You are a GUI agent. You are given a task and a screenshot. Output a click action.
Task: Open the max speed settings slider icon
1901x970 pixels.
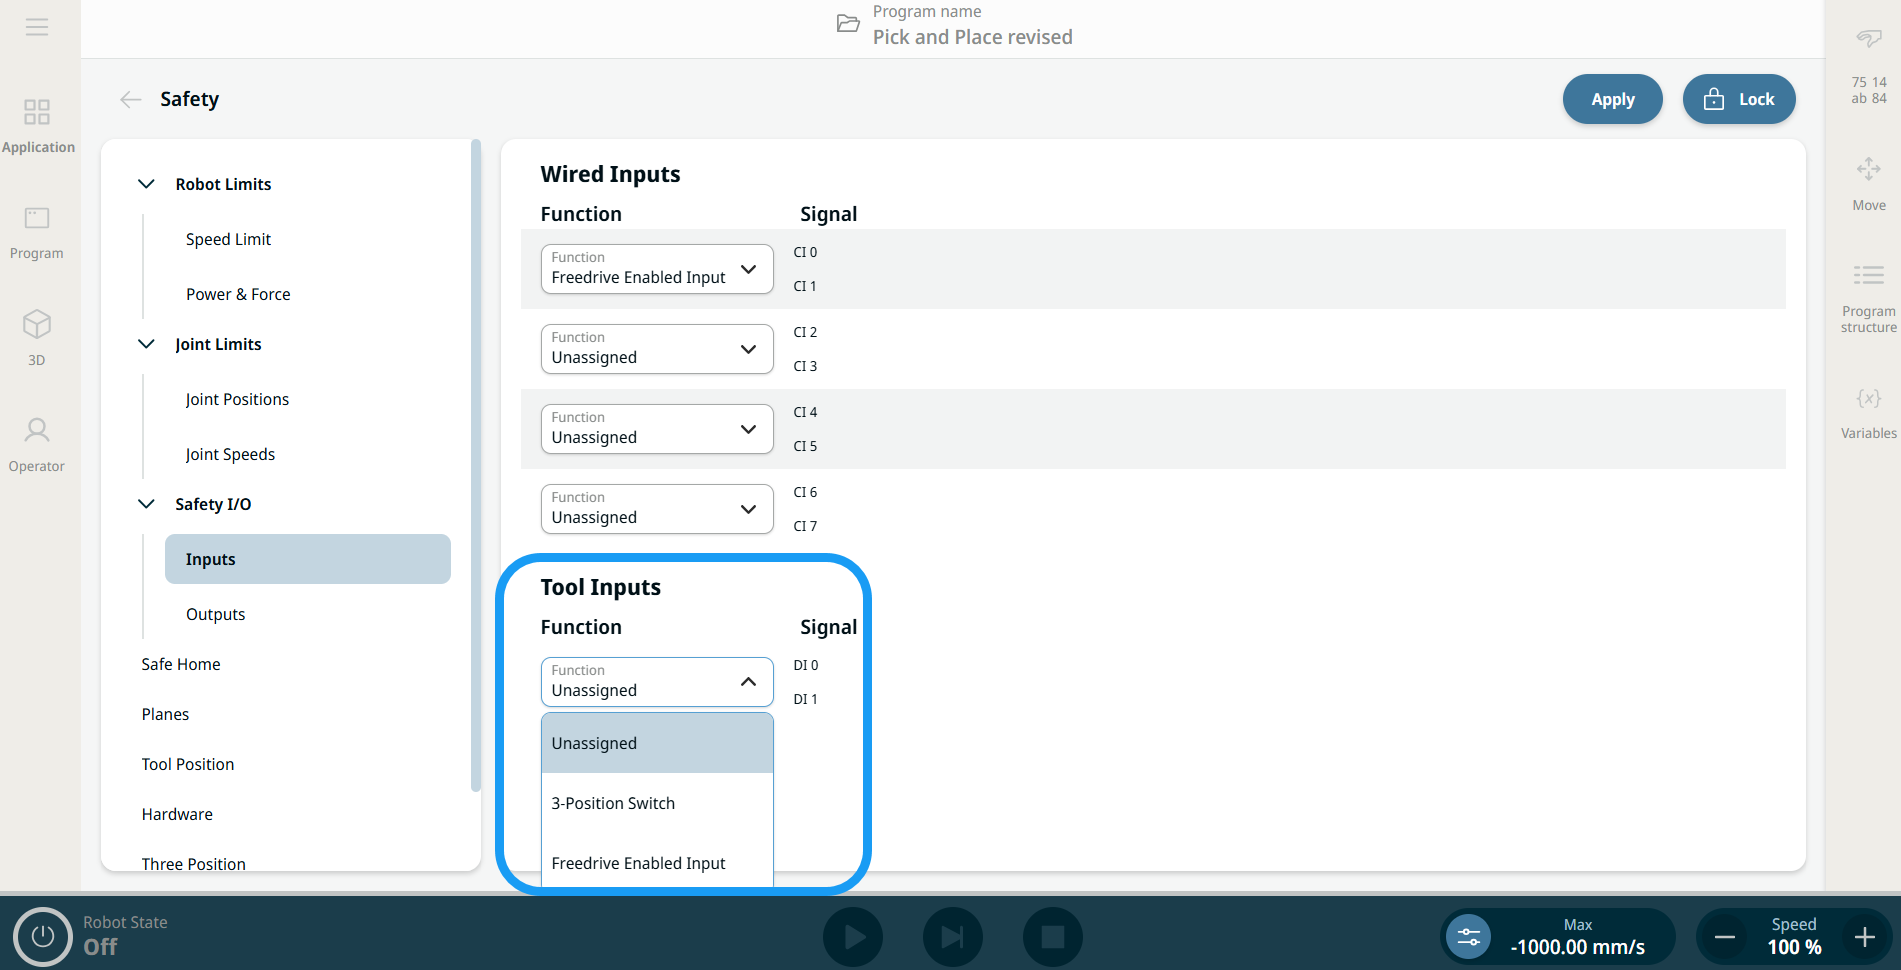(x=1469, y=937)
